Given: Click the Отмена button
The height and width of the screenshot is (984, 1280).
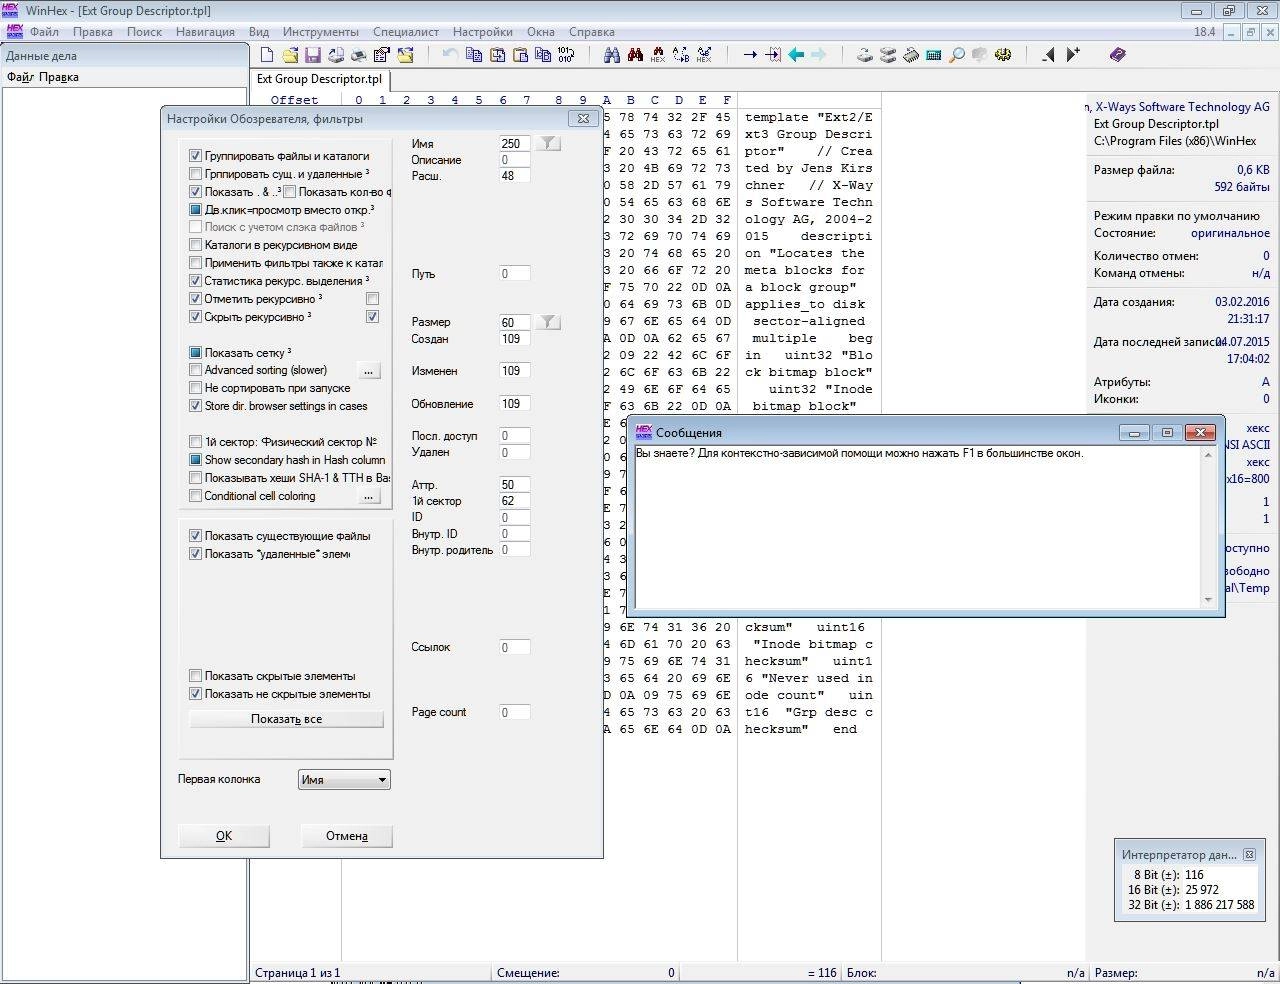Looking at the screenshot, I should tap(346, 836).
